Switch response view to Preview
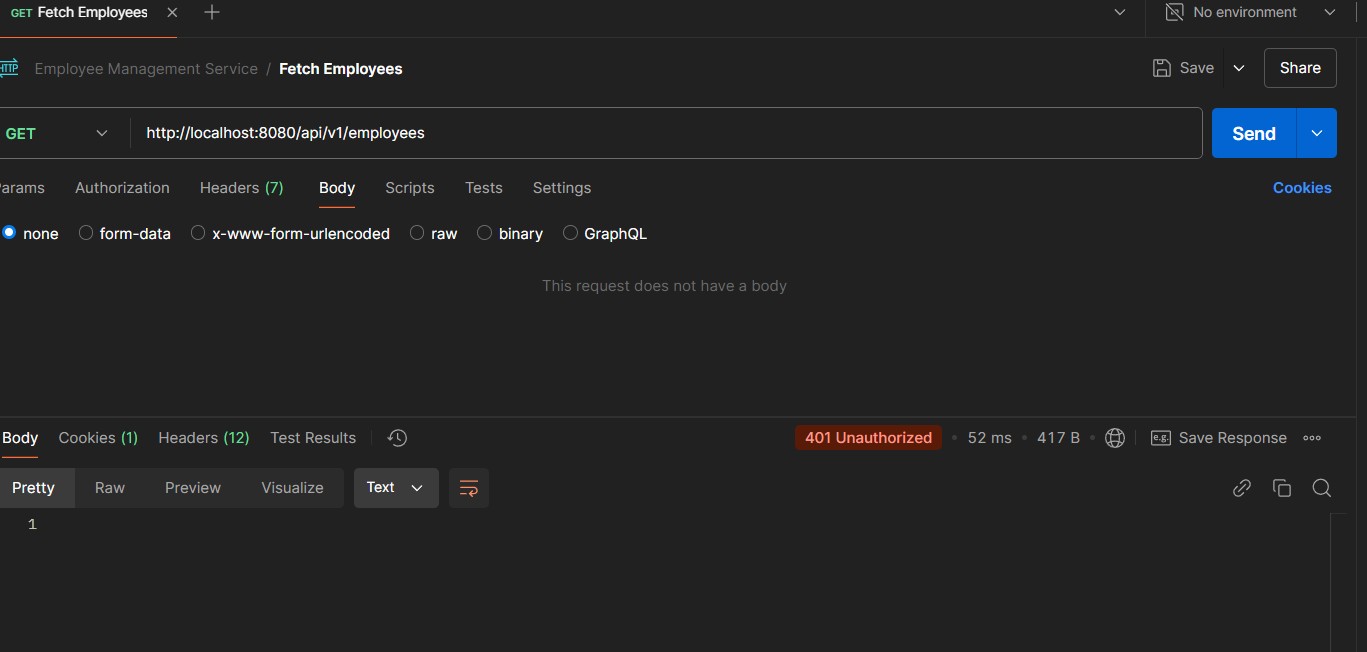Image resolution: width=1367 pixels, height=652 pixels. 193,488
